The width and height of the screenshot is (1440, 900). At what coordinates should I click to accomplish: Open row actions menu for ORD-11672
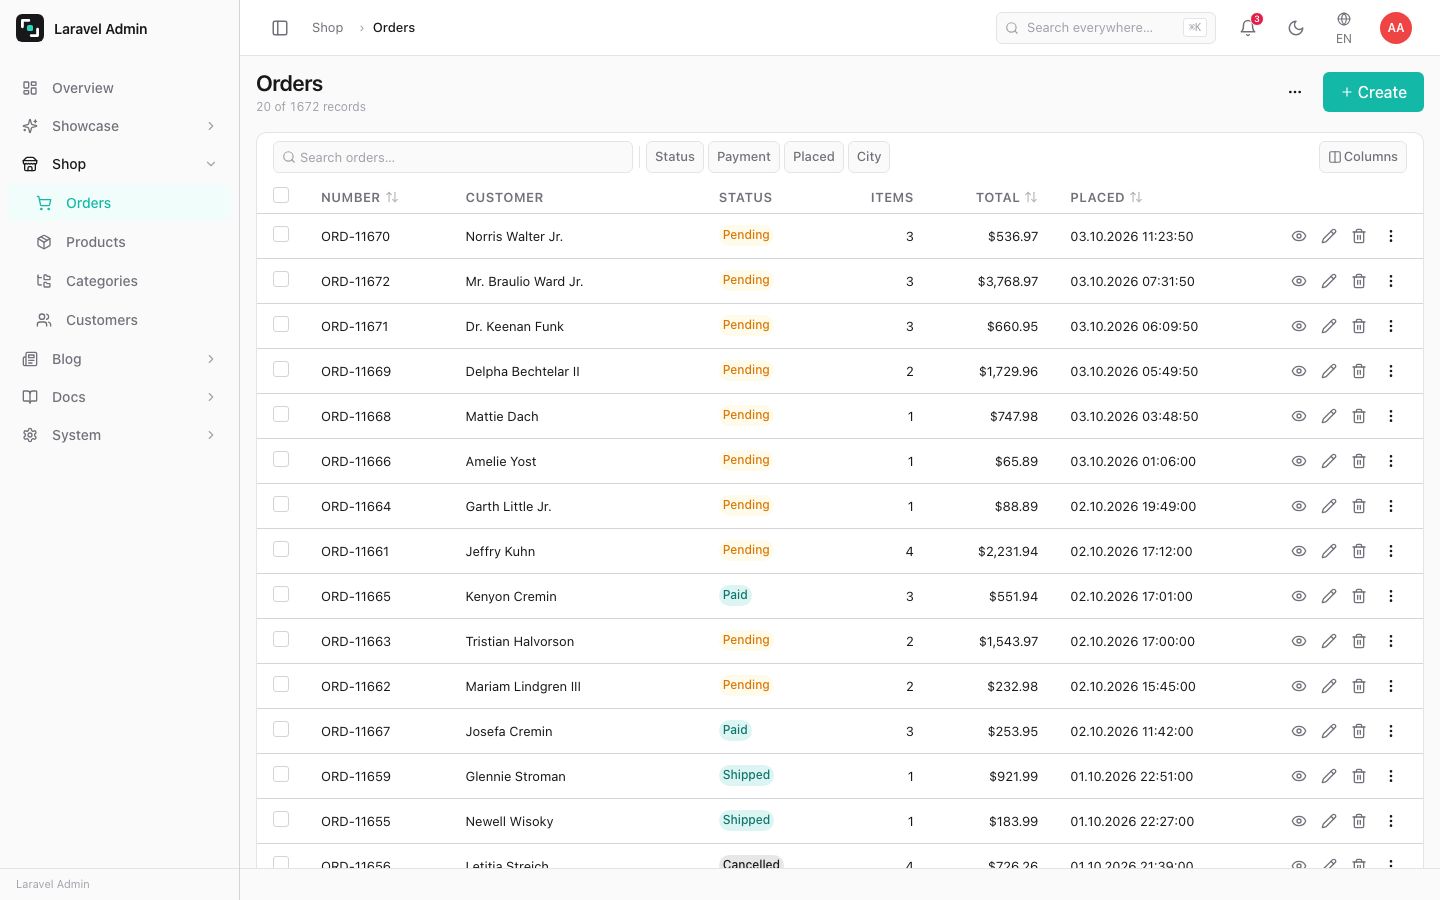click(1391, 281)
